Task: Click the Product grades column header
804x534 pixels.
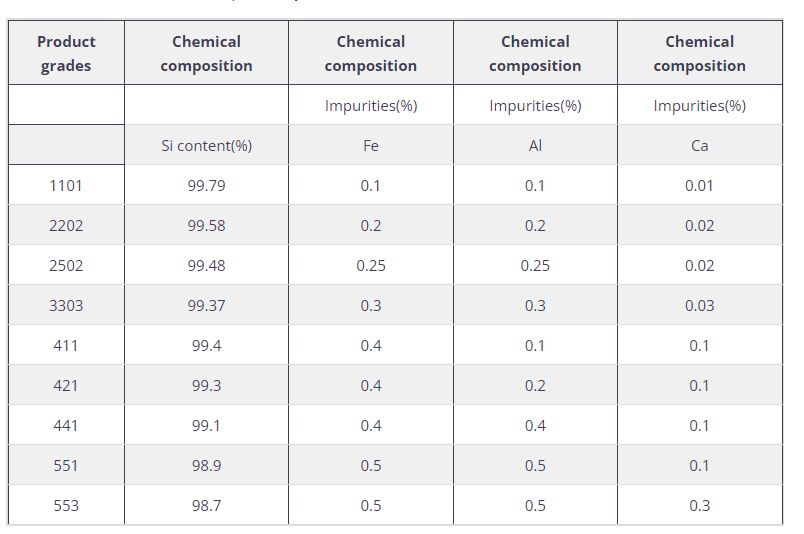Action: tap(66, 54)
